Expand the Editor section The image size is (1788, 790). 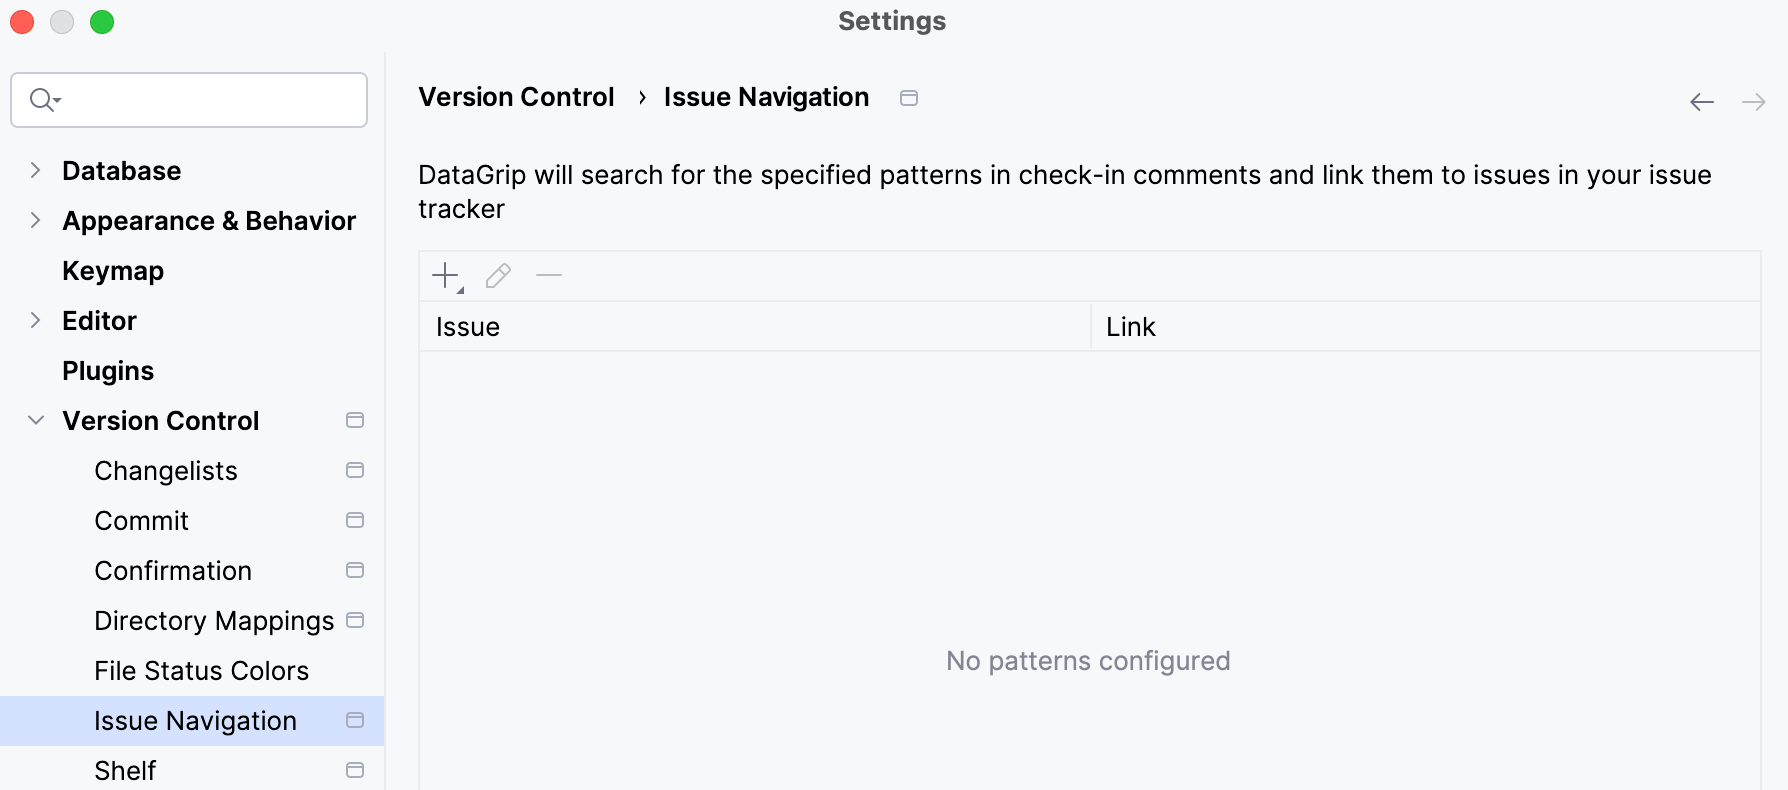[x=35, y=320]
